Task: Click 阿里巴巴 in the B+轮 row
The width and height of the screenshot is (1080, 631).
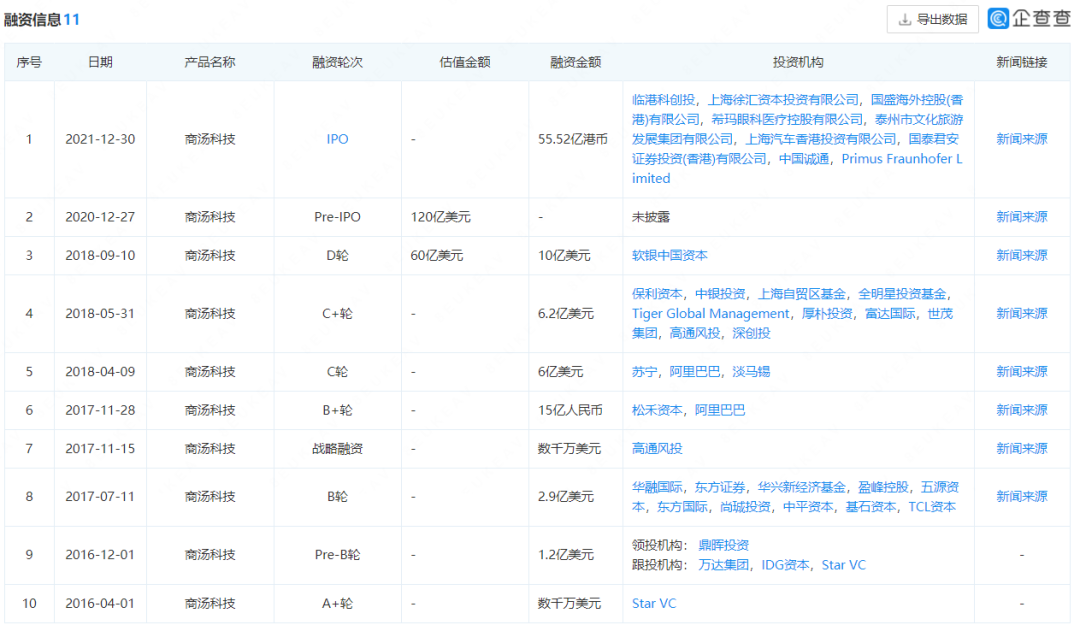Action: tap(720, 411)
